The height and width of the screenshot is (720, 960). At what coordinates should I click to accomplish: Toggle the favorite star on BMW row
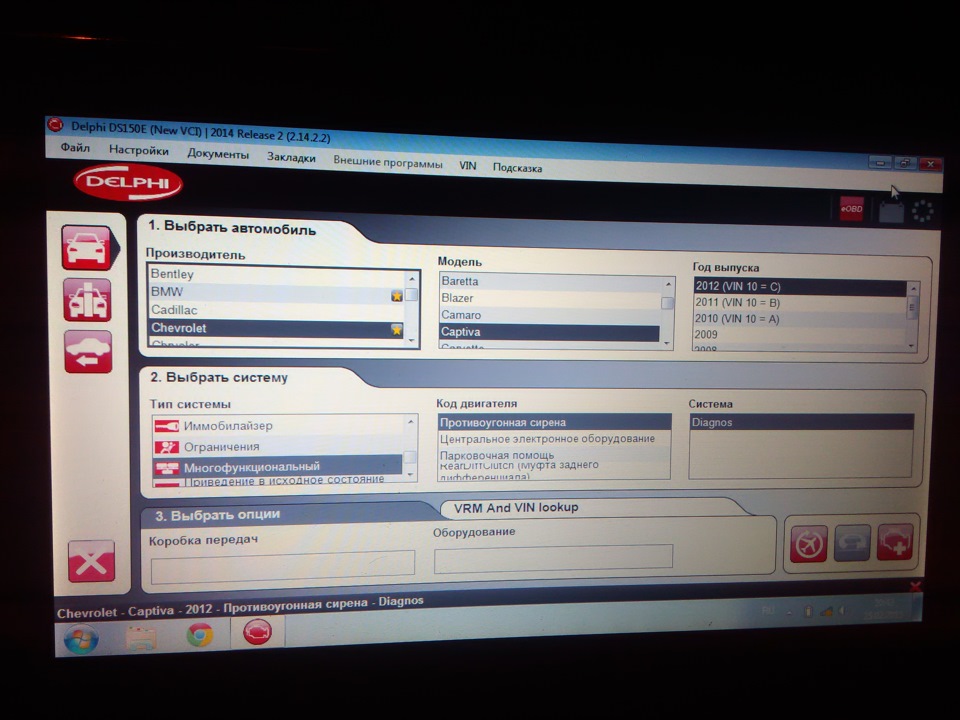pos(397,296)
